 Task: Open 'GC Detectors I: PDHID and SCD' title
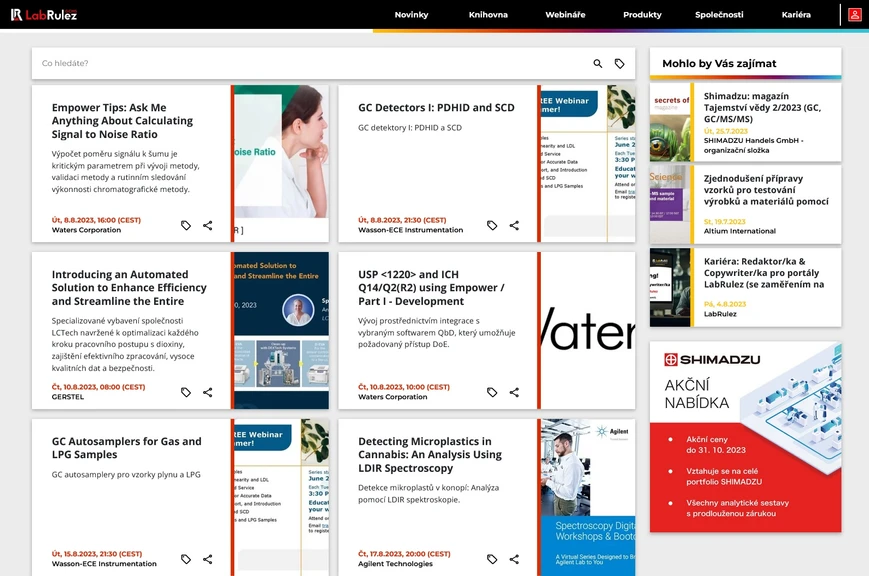tap(436, 108)
